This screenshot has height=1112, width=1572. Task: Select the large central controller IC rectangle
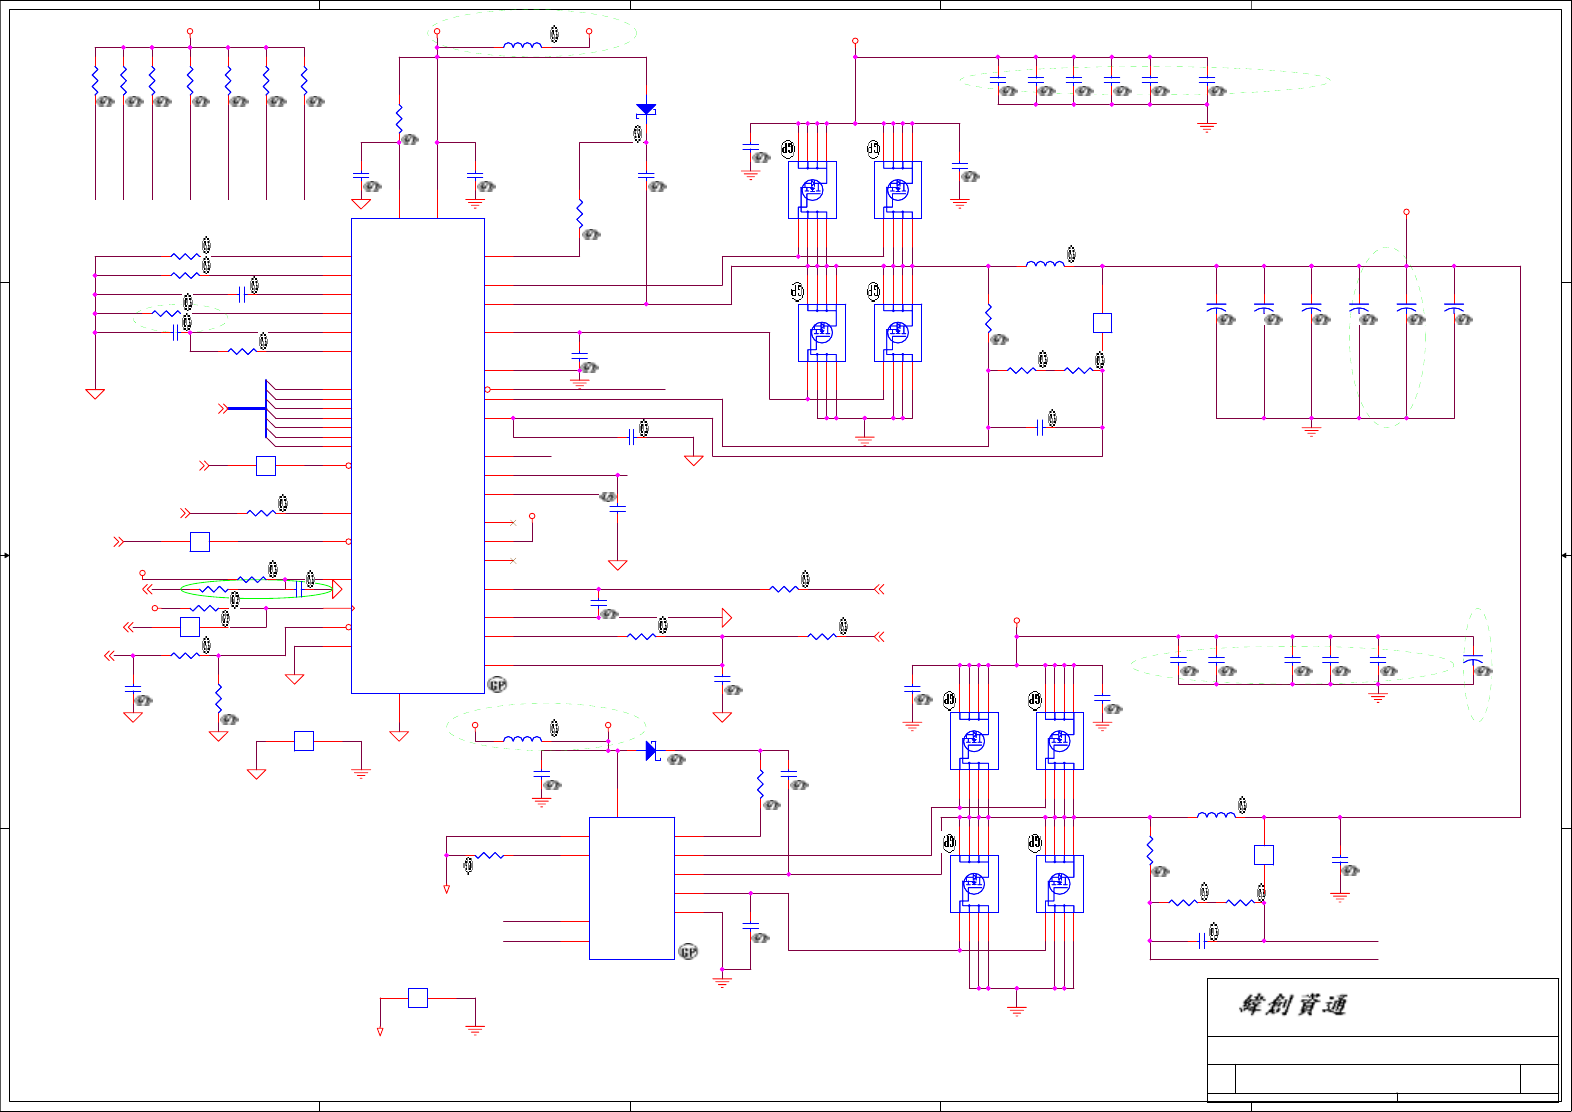coord(418,456)
